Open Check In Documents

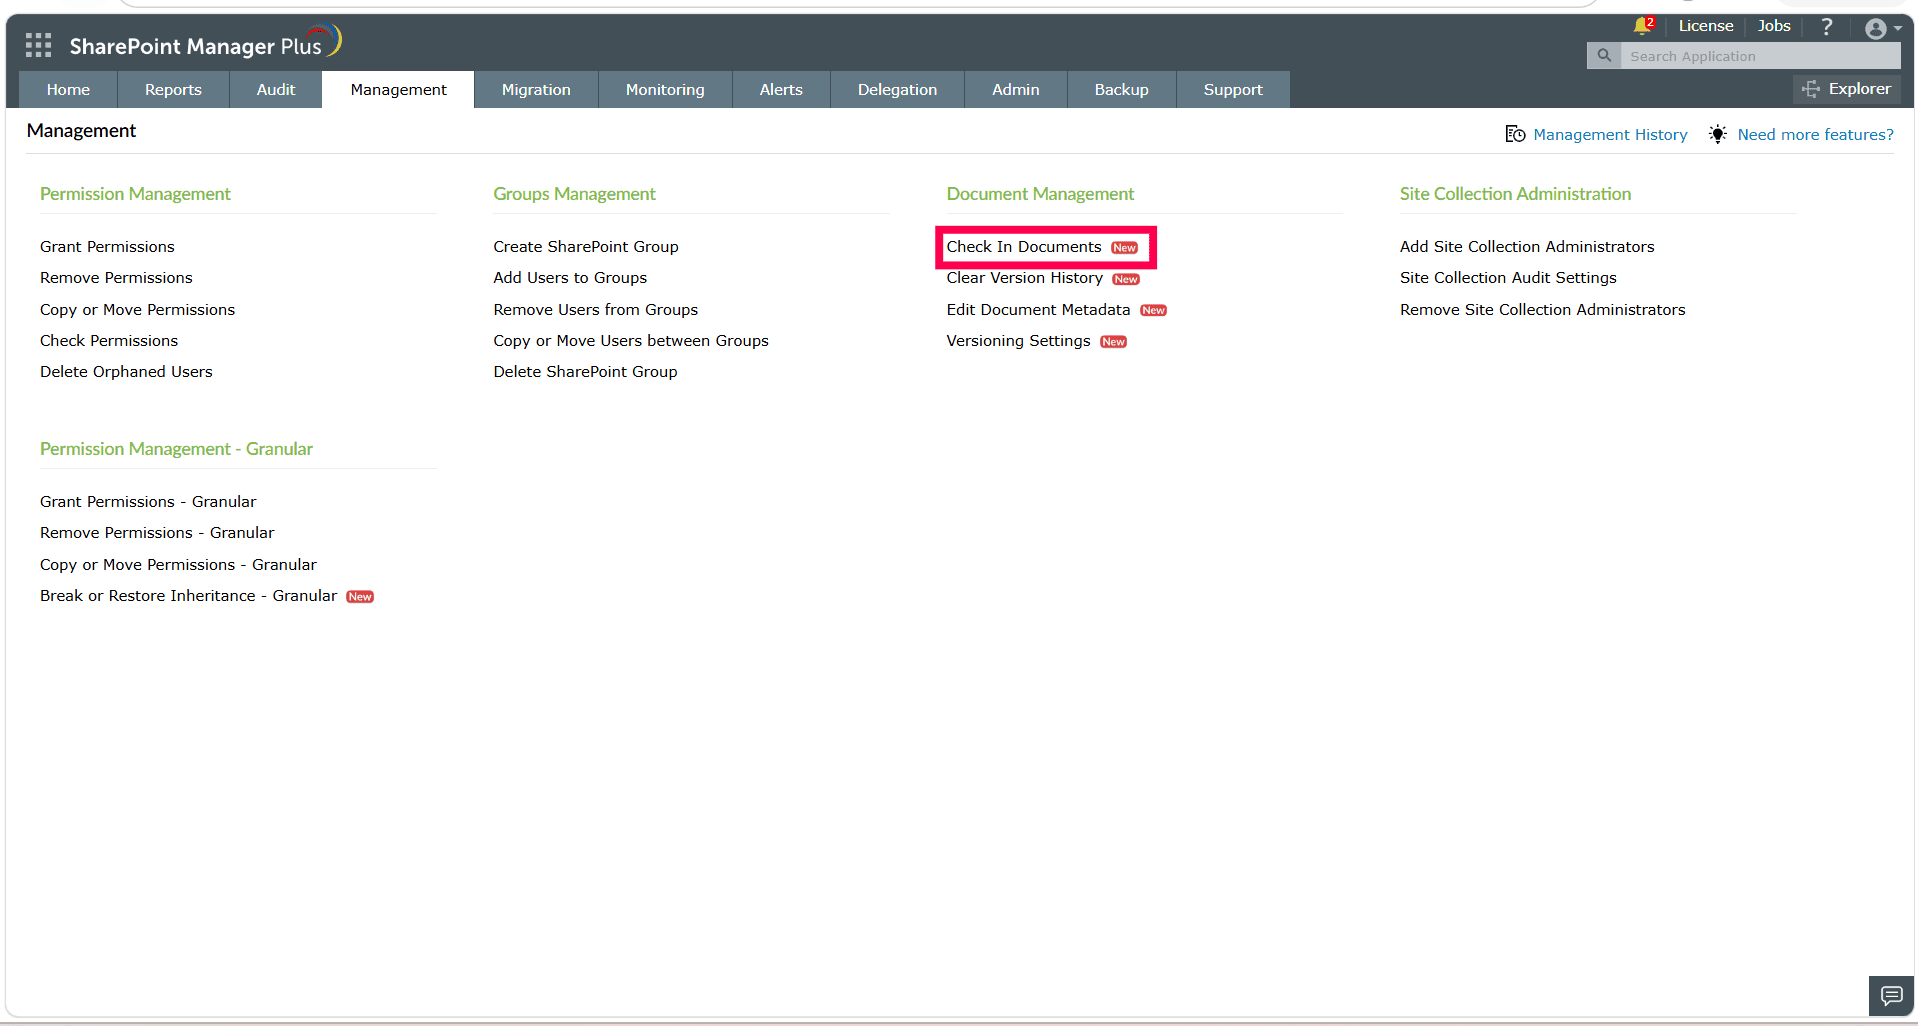tap(1024, 247)
